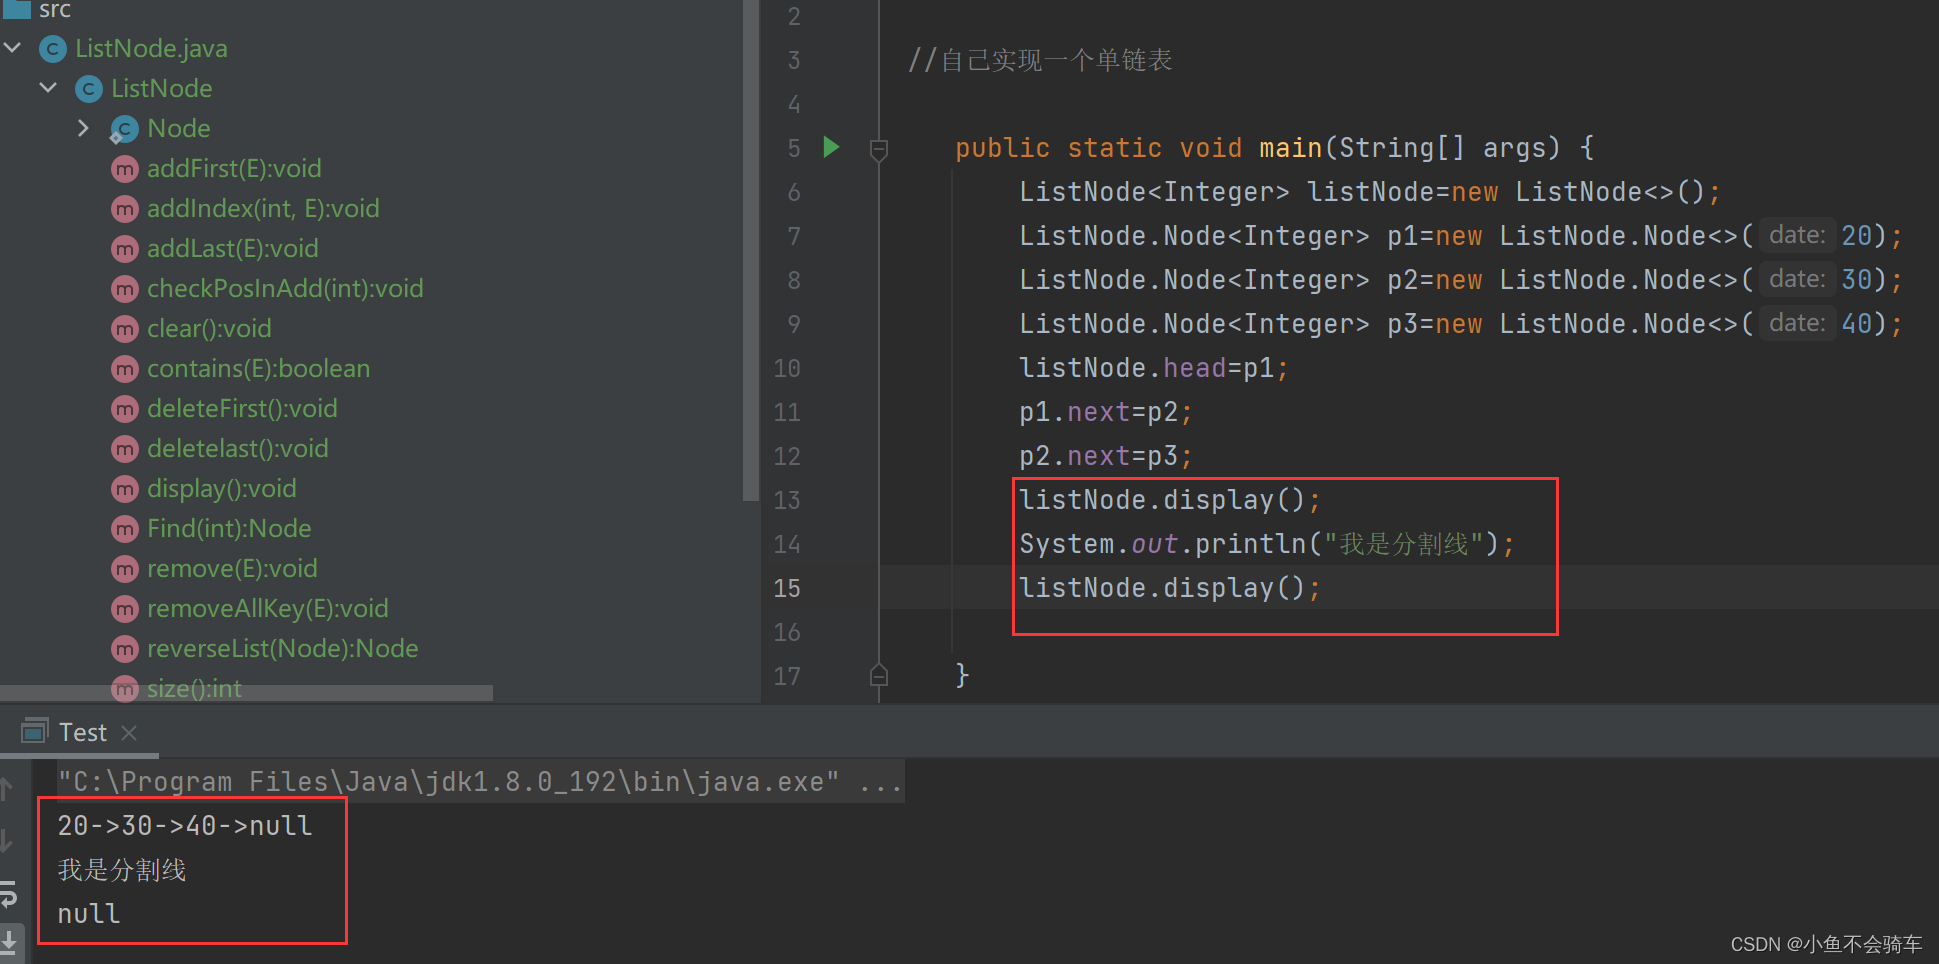This screenshot has height=964, width=1939.
Task: Click the p1 declaration on line 7
Action: coord(1461,236)
